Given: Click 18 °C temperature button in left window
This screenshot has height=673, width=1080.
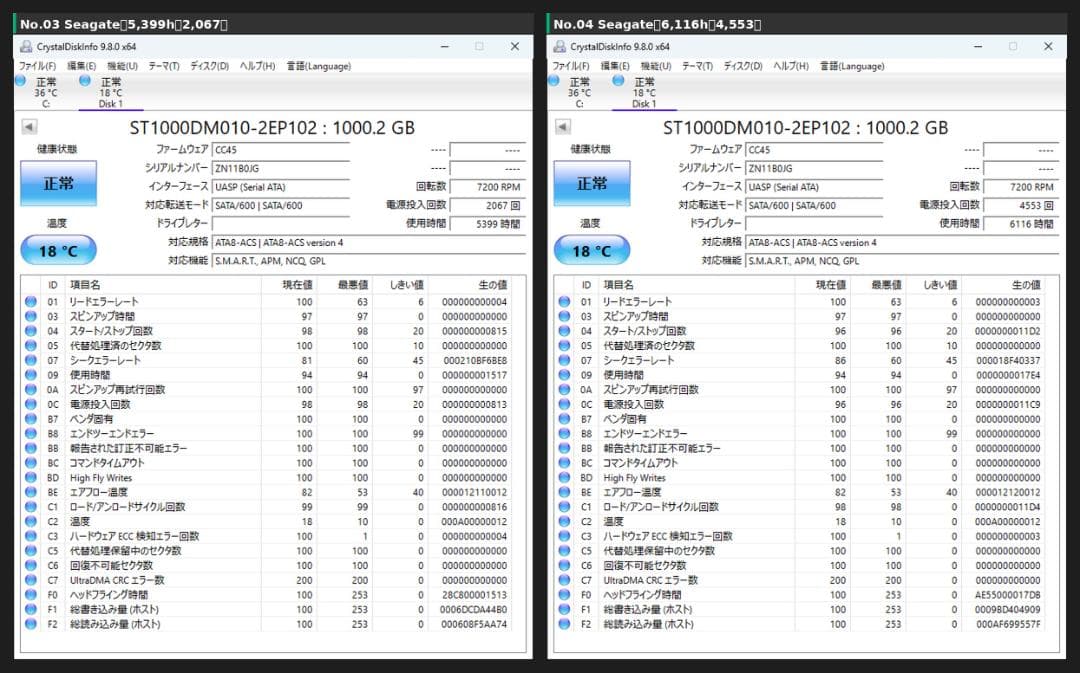Looking at the screenshot, I should click(x=59, y=251).
